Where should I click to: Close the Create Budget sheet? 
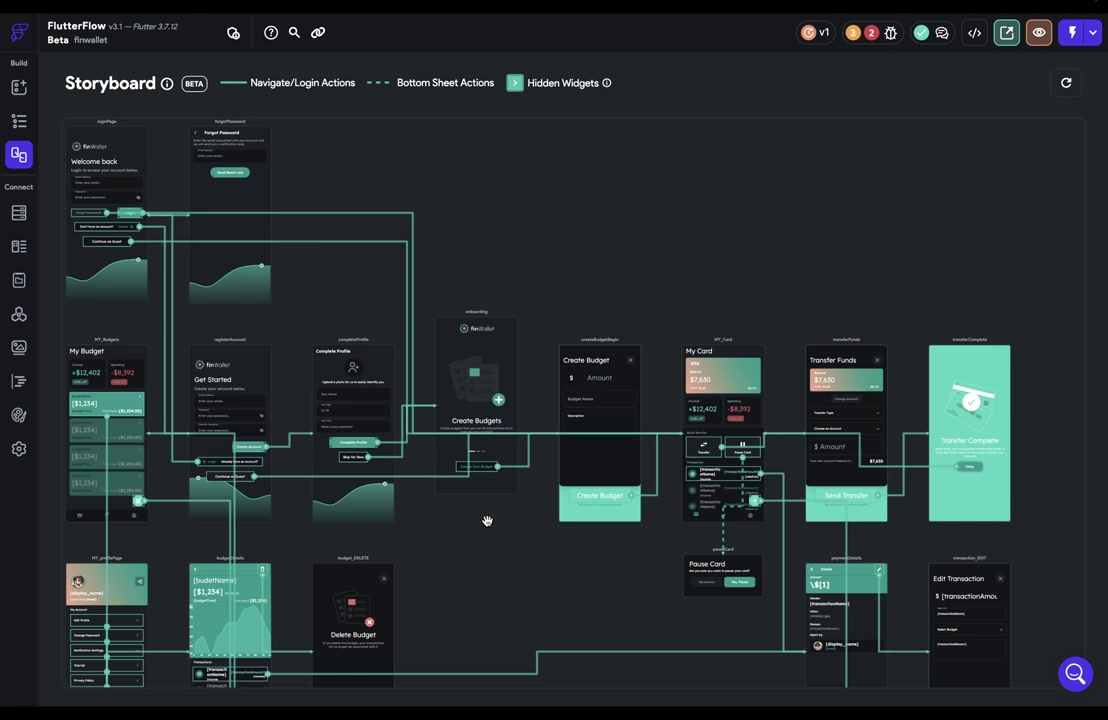pyautogui.click(x=630, y=360)
